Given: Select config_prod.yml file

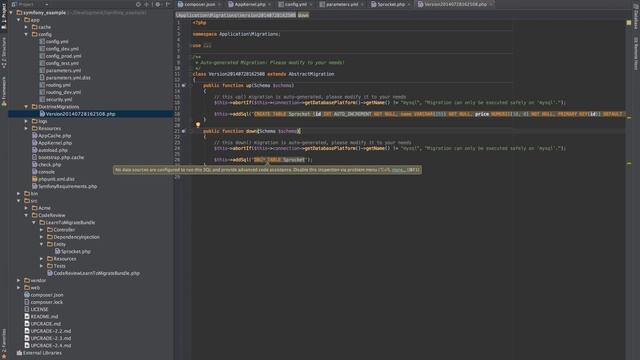Looking at the screenshot, I should 60,56.
